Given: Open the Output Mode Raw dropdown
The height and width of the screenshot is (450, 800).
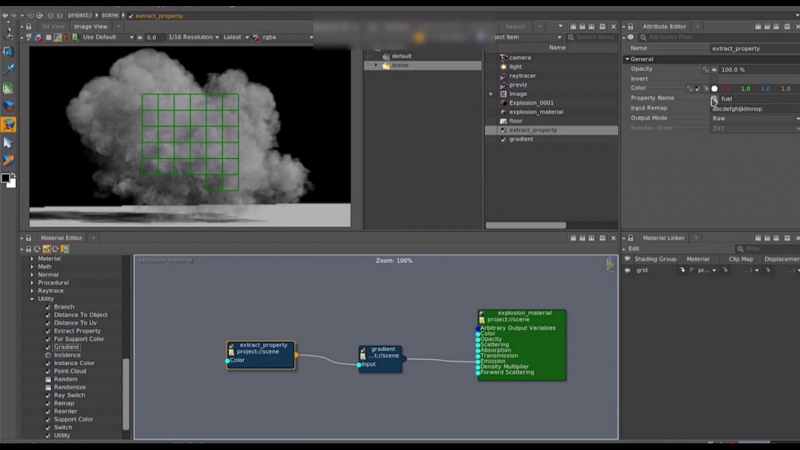Looking at the screenshot, I should tap(756, 118).
